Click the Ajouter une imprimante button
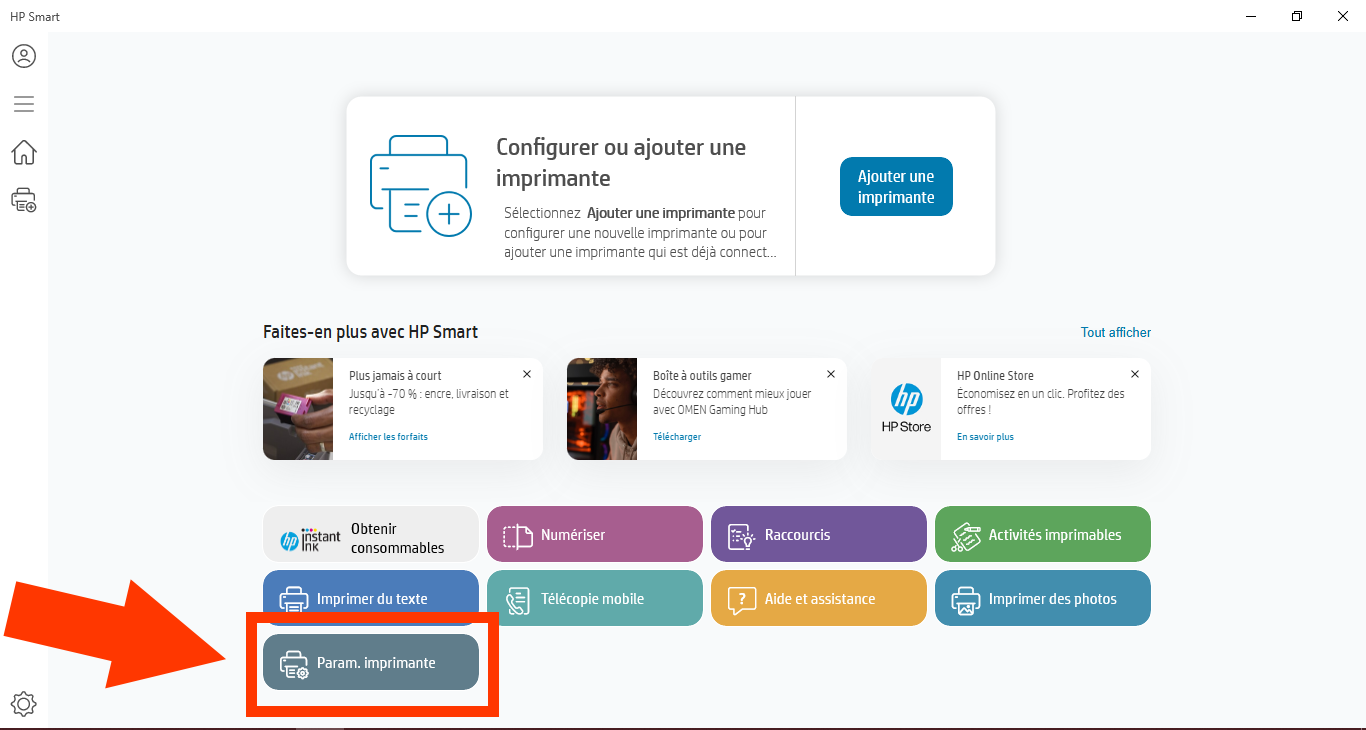The image size is (1366, 730). (x=896, y=187)
